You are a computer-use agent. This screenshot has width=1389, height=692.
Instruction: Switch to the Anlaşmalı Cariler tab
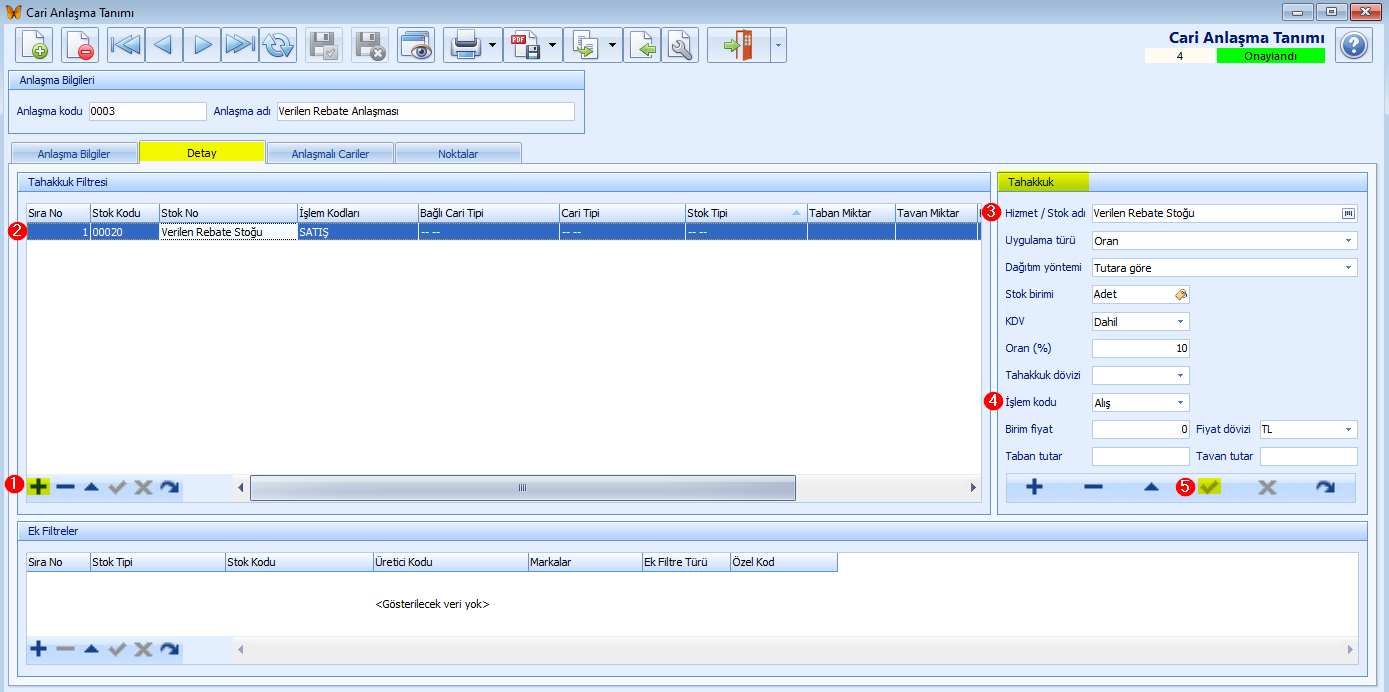(330, 154)
